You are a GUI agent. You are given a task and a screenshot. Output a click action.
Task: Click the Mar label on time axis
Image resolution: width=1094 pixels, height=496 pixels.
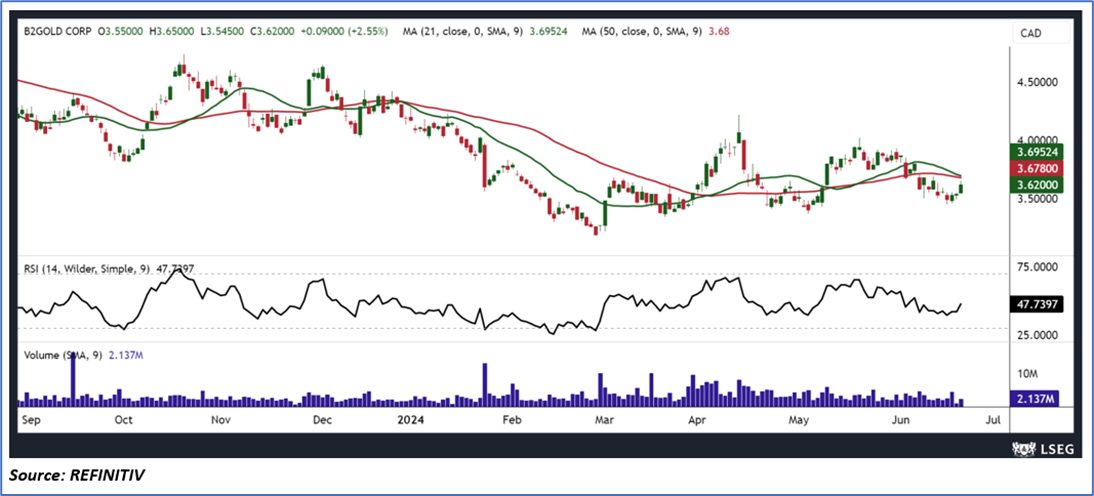(603, 421)
